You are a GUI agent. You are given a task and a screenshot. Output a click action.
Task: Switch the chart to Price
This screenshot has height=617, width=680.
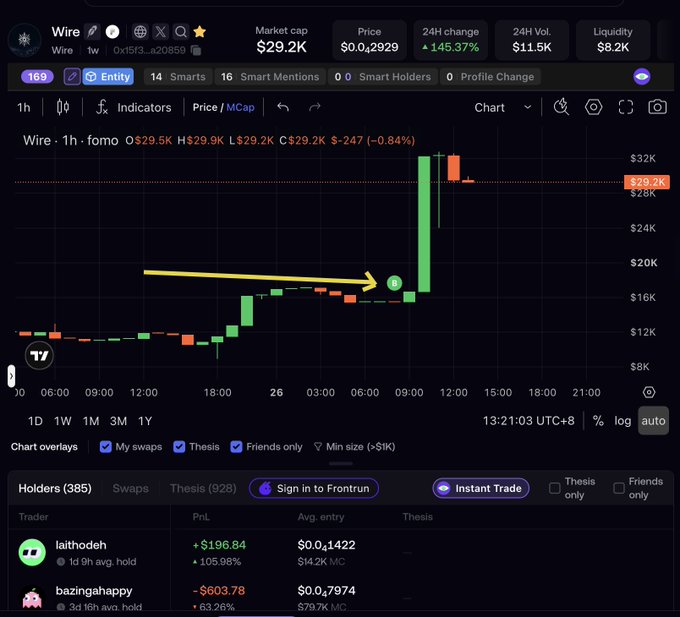tap(205, 107)
